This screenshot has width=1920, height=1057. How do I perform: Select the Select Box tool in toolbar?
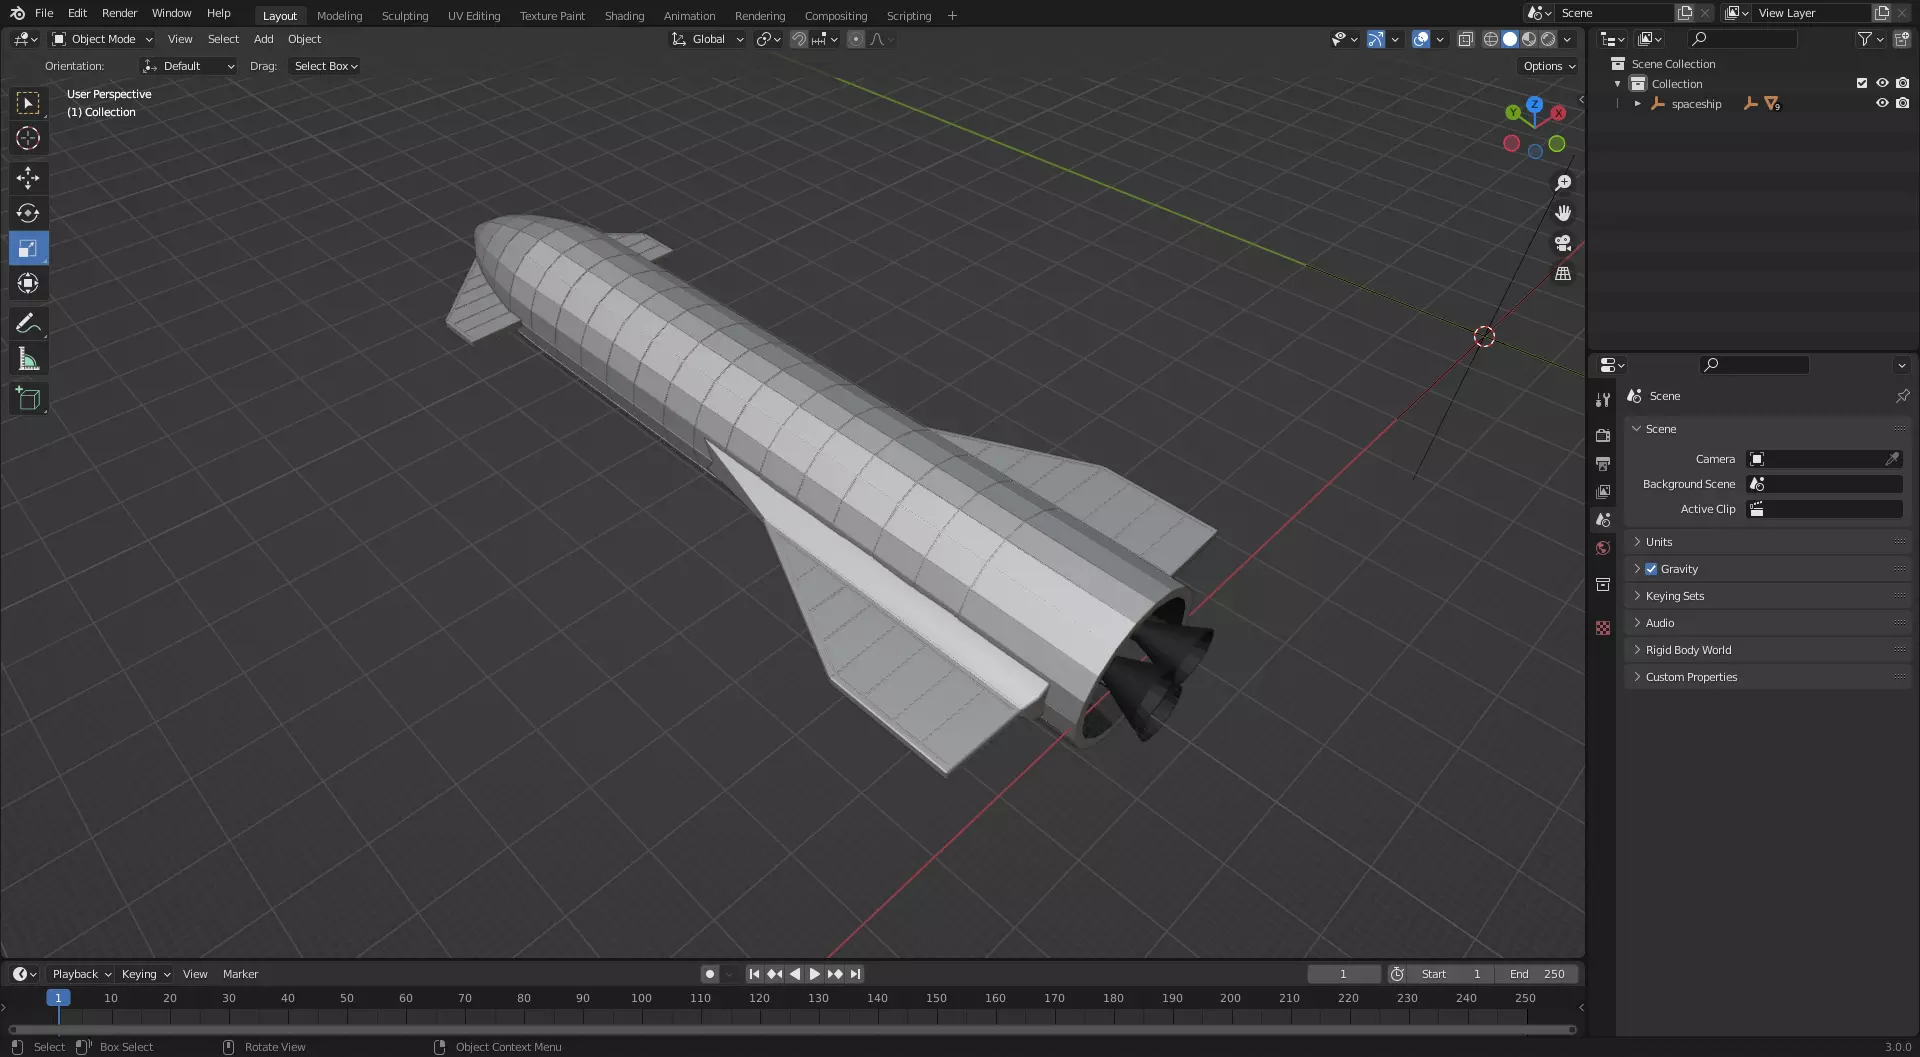click(x=28, y=103)
